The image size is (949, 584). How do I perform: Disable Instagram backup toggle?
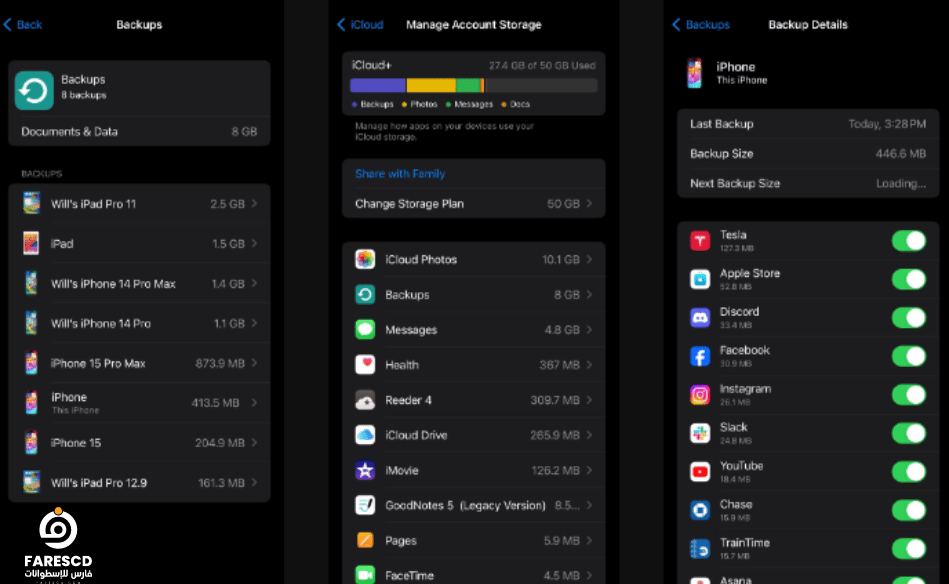(x=908, y=395)
